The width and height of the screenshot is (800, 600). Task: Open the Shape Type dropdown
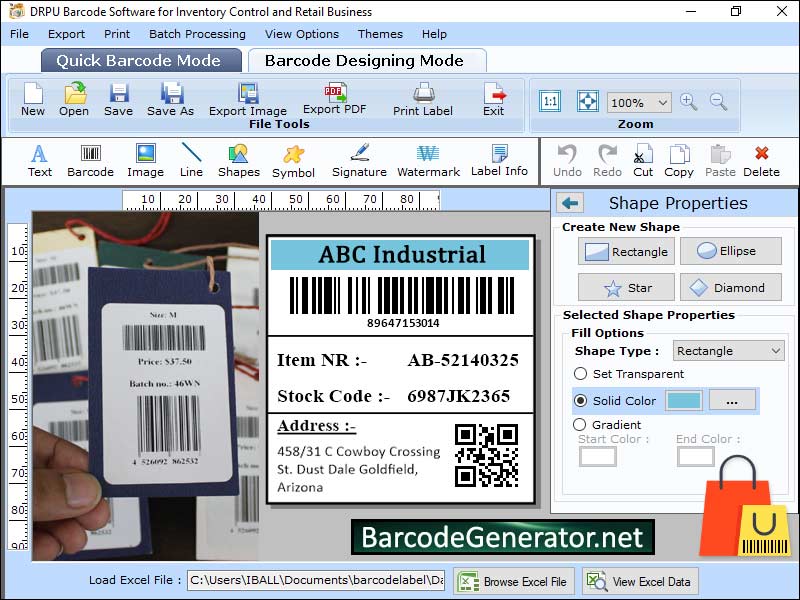tap(728, 350)
